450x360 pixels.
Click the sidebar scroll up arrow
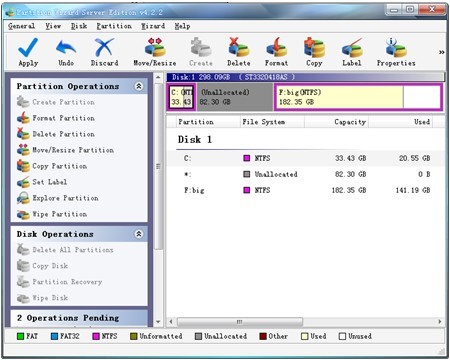coord(158,78)
